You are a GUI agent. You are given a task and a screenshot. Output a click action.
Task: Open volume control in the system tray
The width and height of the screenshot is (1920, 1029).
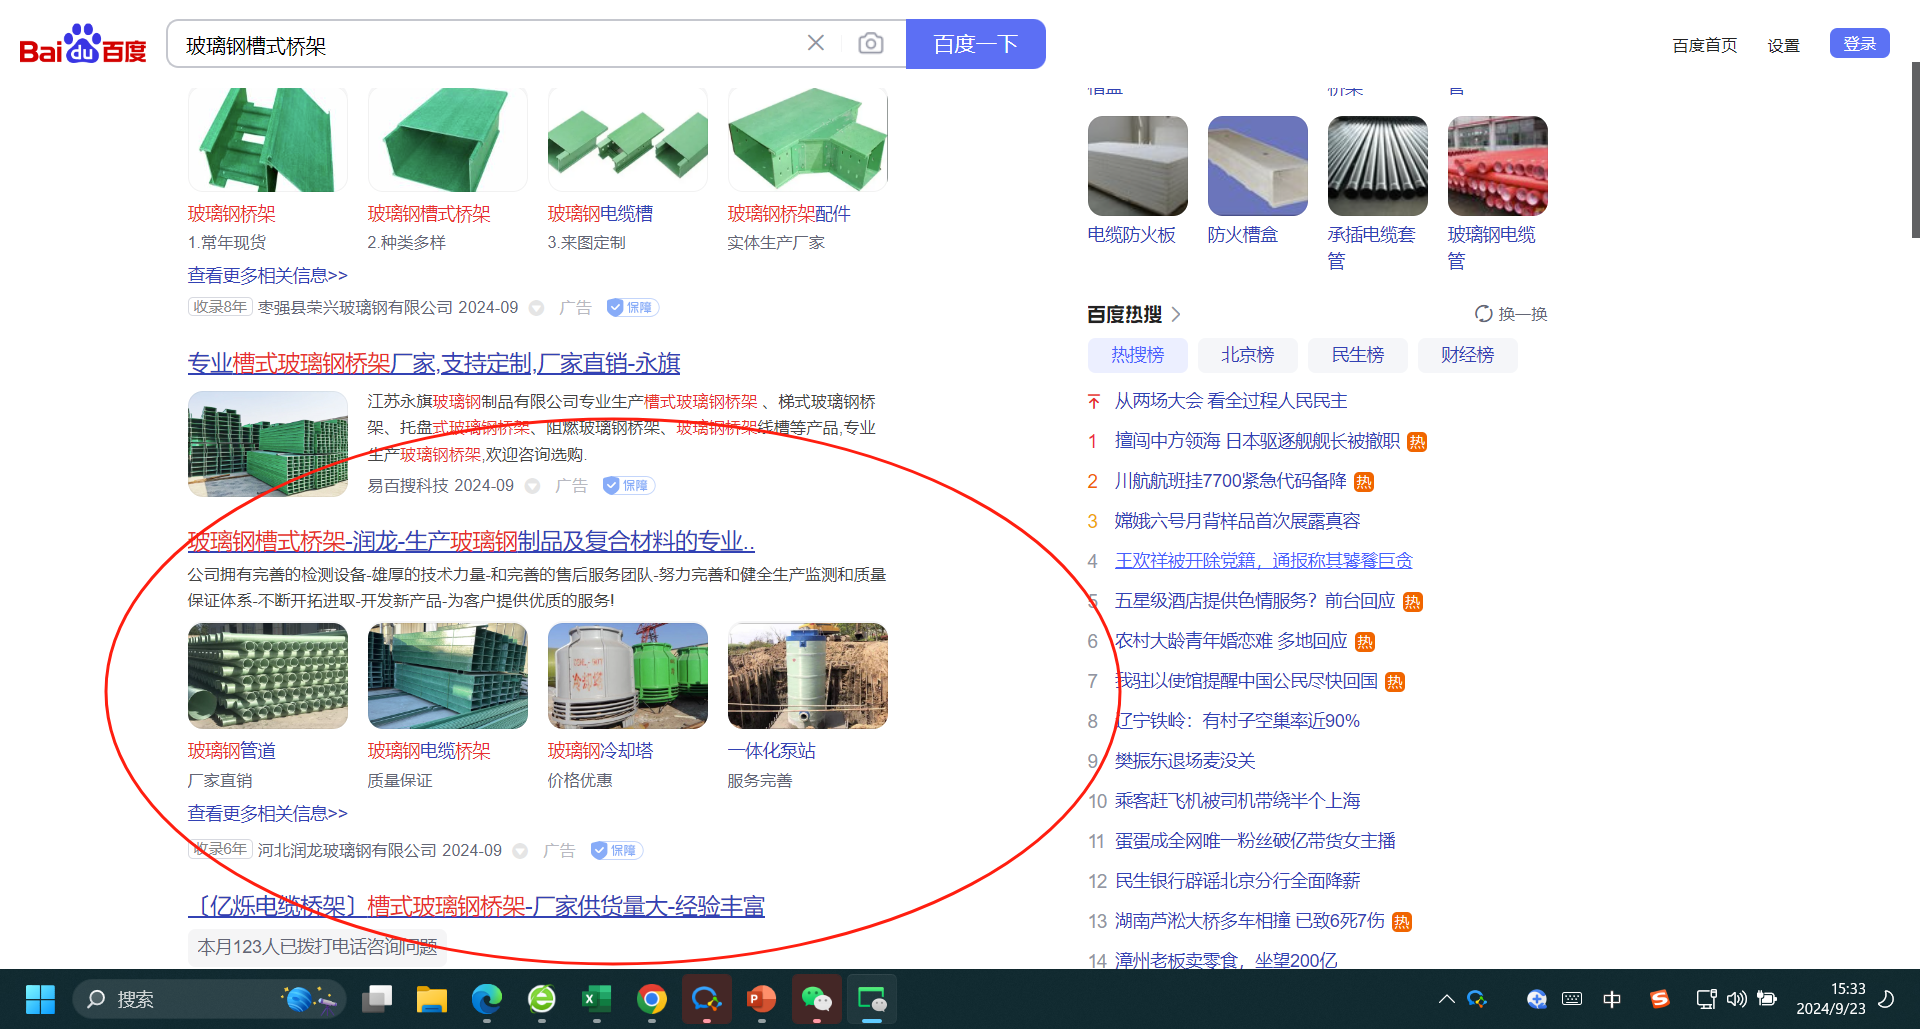pyautogui.click(x=1737, y=999)
